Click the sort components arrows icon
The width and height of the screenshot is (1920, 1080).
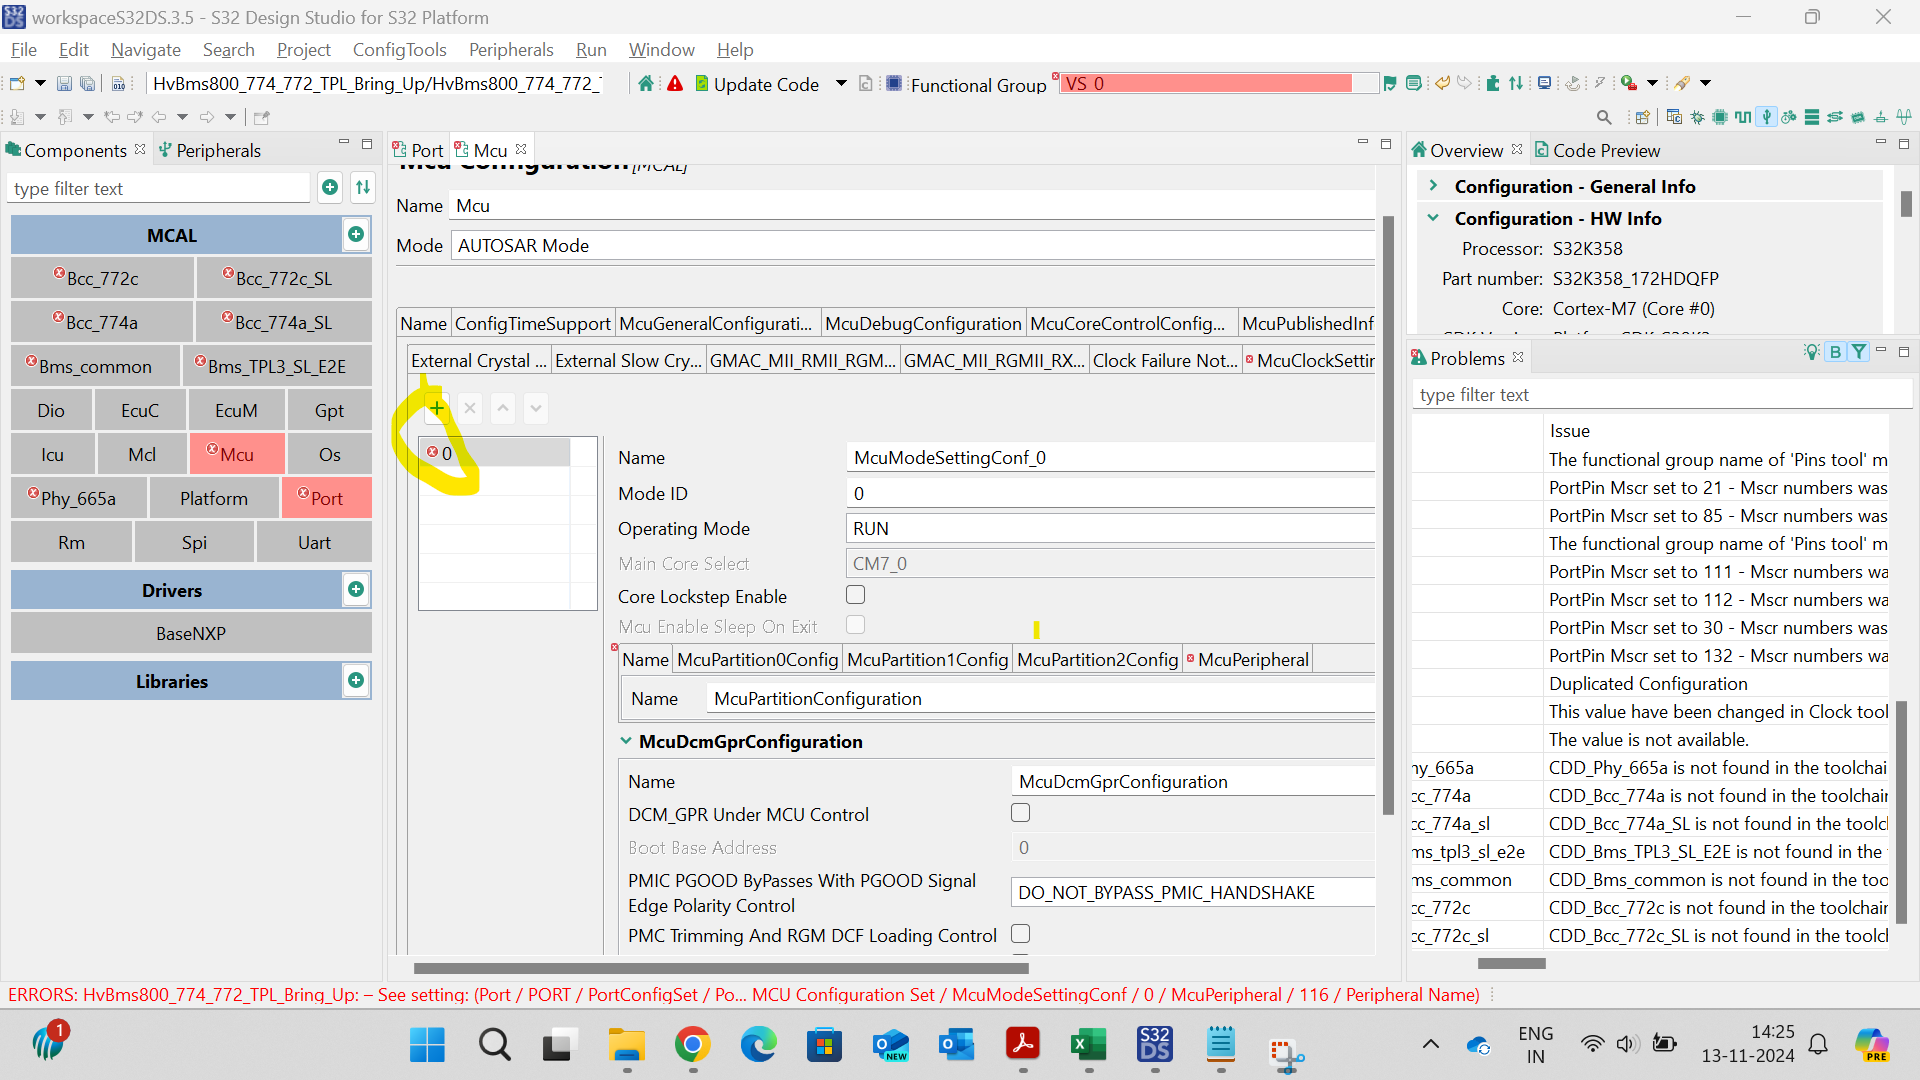(x=363, y=187)
